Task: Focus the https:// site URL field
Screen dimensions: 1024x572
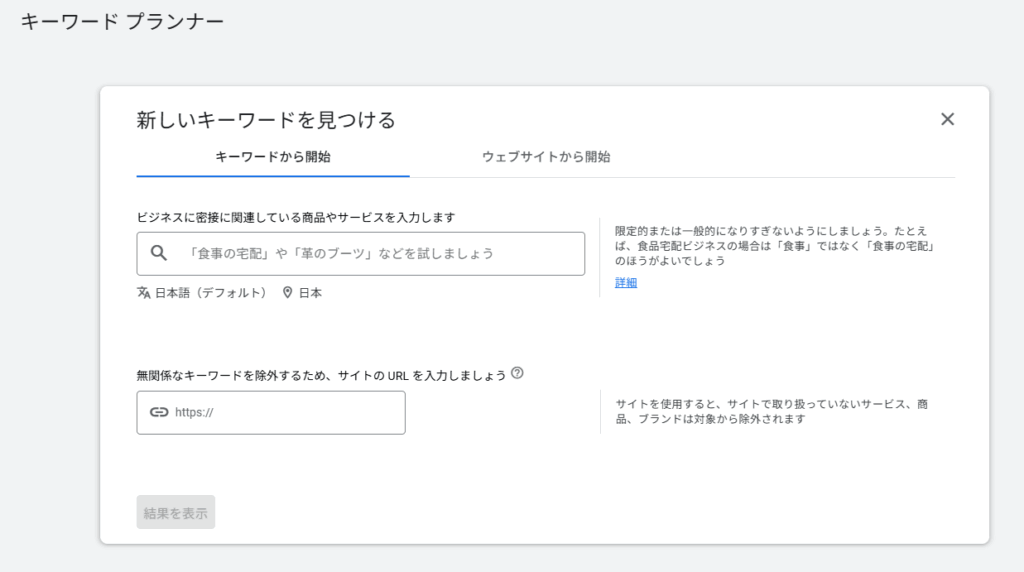Action: pos(285,412)
